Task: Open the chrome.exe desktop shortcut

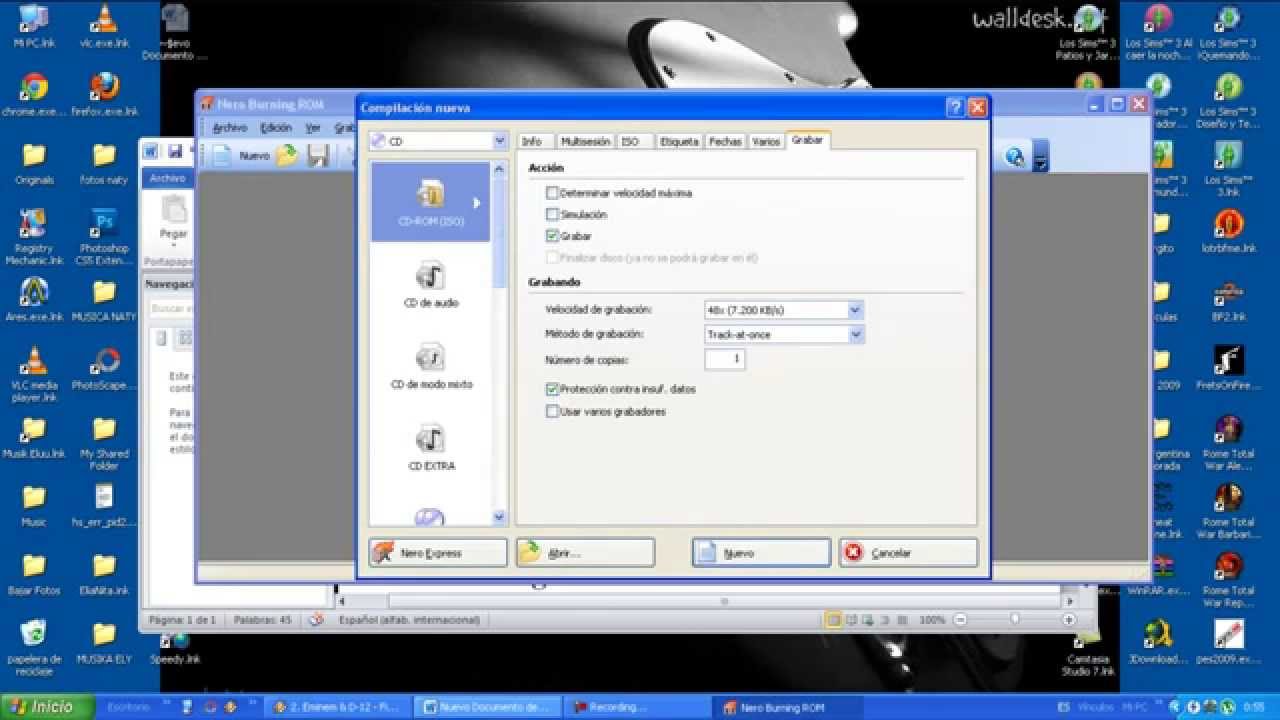Action: tap(34, 94)
